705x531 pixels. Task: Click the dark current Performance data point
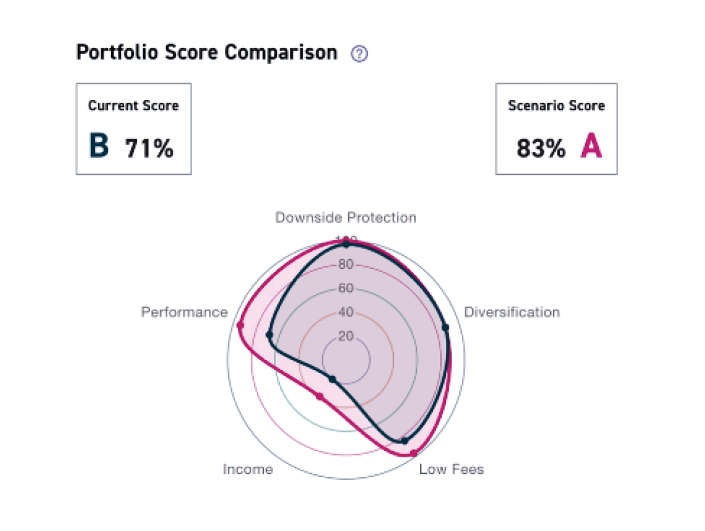coord(270,334)
